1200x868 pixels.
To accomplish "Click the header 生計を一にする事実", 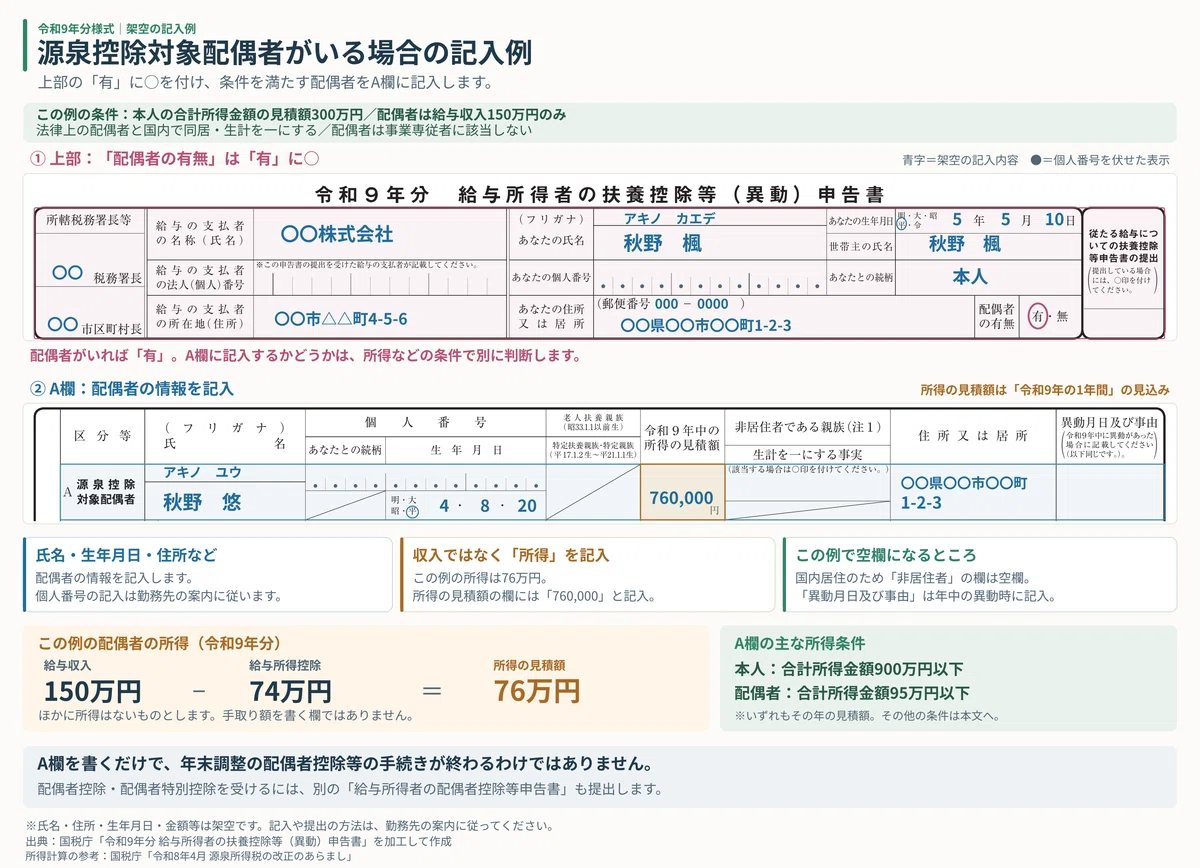I will pos(807,453).
